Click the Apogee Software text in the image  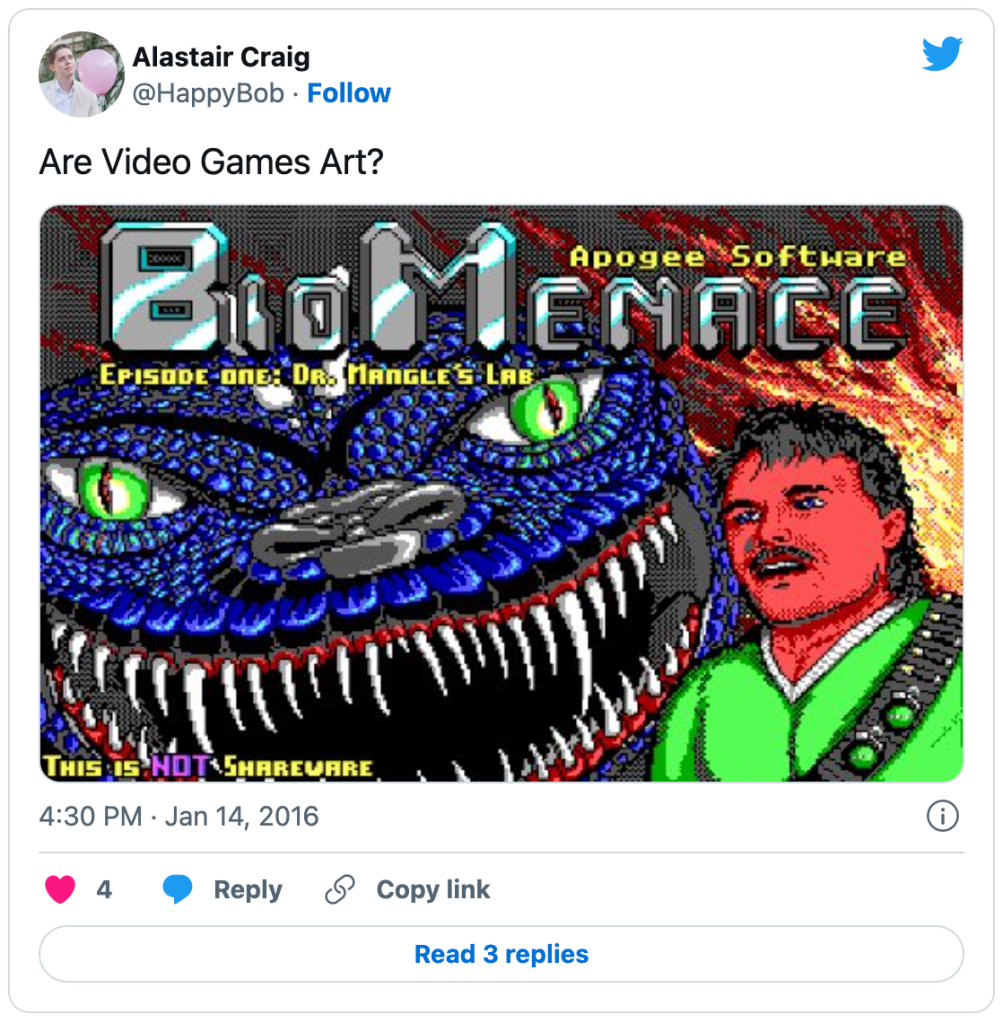click(x=738, y=258)
